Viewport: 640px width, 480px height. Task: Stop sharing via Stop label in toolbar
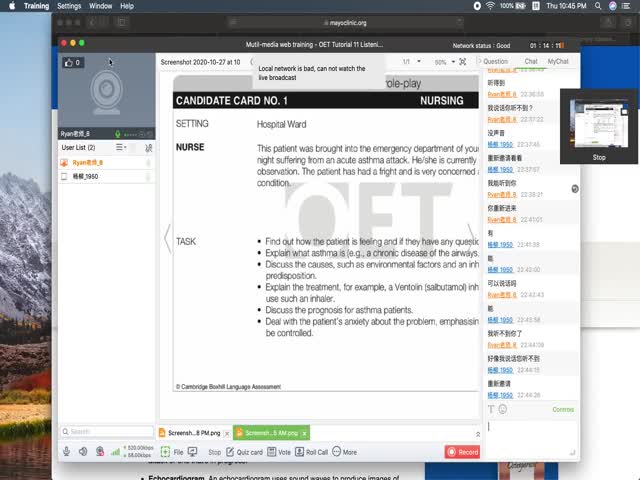click(x=214, y=452)
